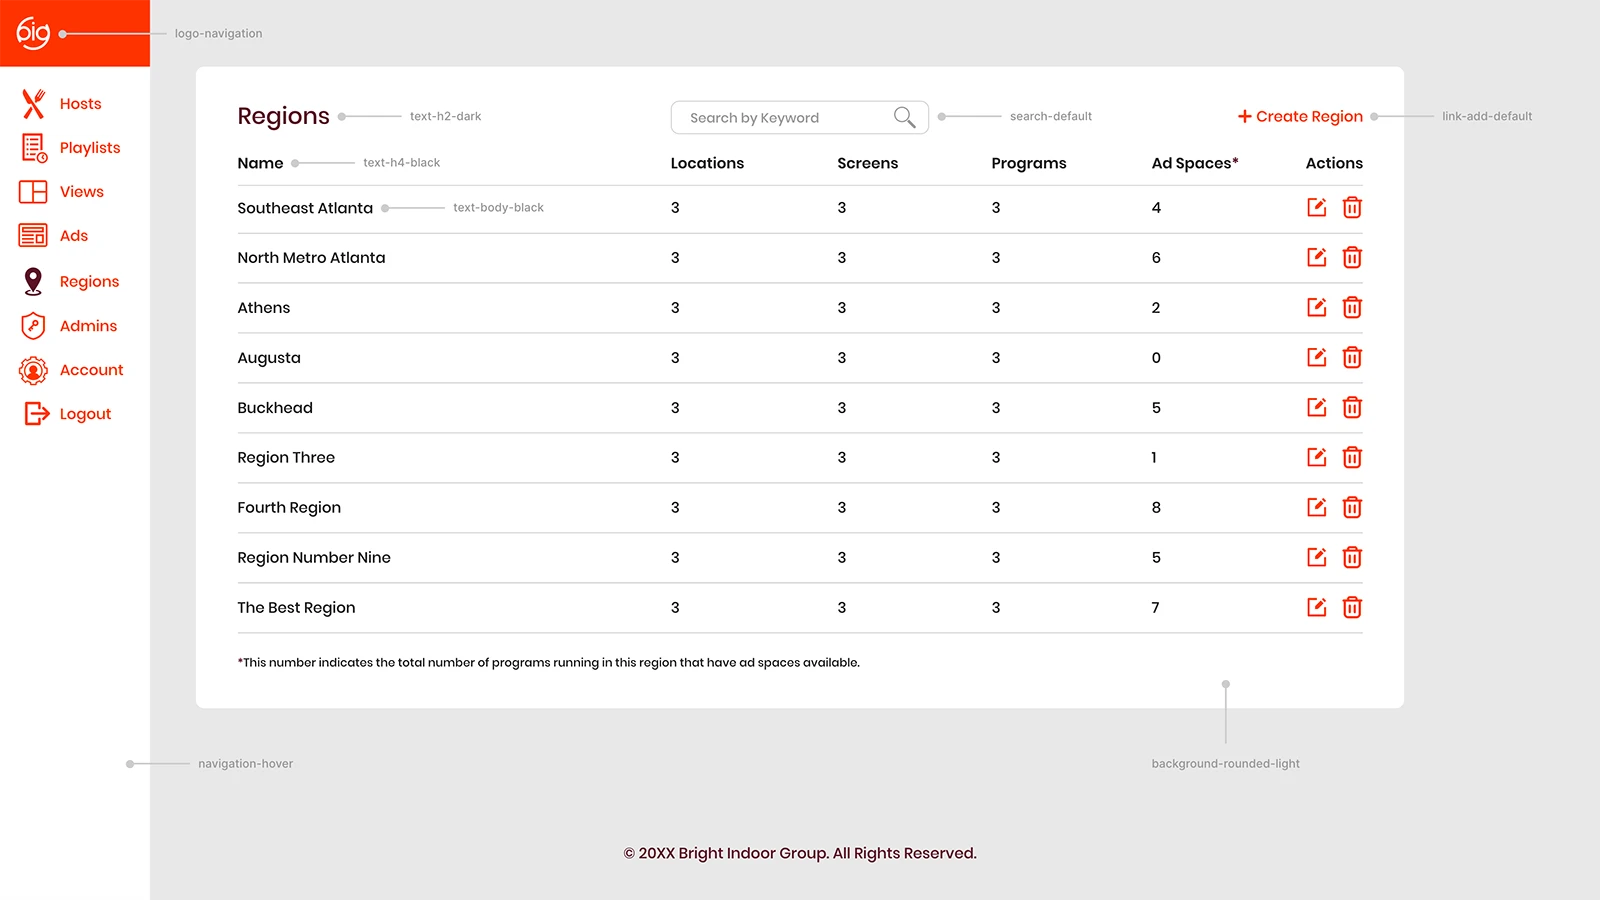This screenshot has height=900, width=1600.
Task: Click the Bright Indoor Group copyright text
Action: [800, 853]
